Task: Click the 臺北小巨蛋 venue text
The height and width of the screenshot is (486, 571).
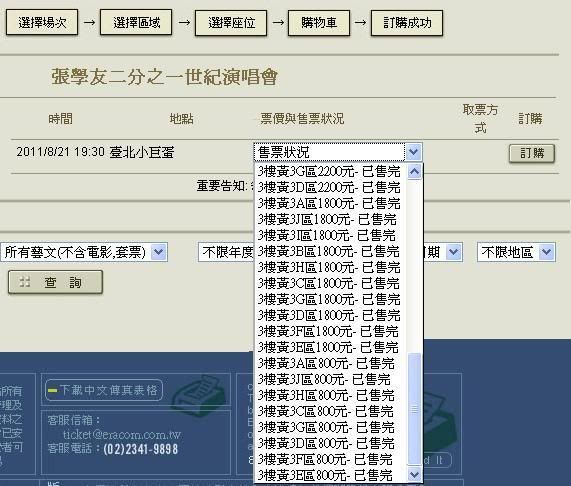Action: pos(142,152)
